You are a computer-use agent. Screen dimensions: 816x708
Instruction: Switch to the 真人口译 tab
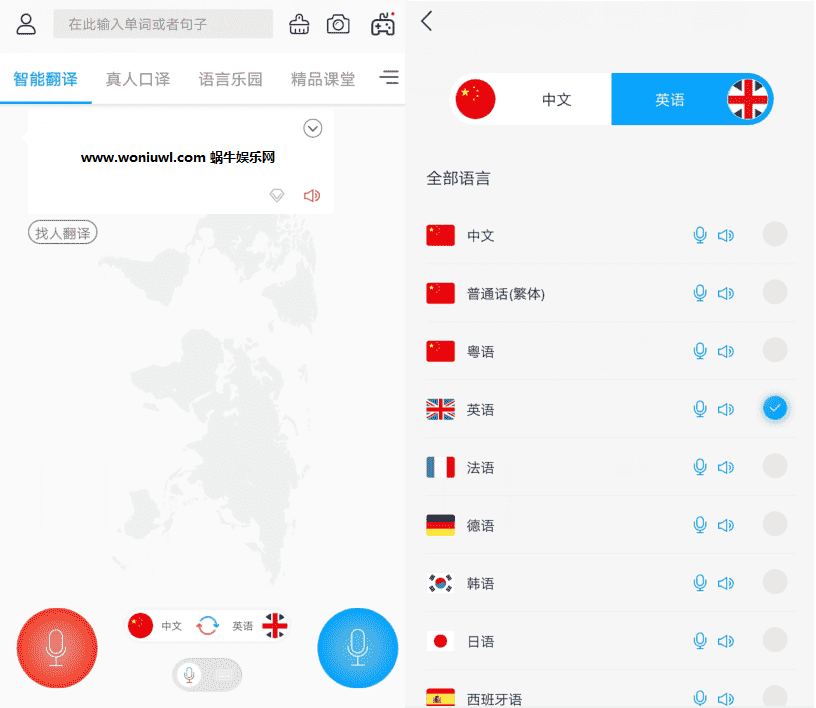(137, 77)
